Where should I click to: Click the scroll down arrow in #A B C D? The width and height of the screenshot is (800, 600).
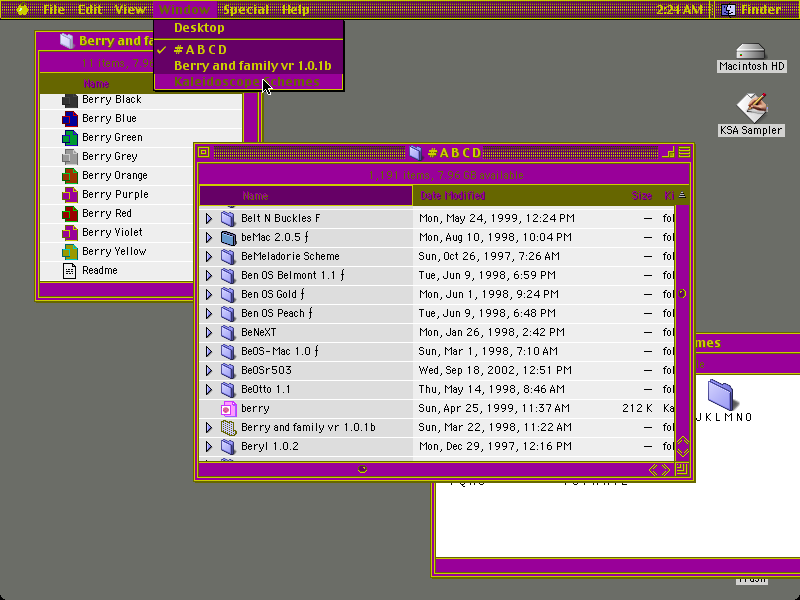coord(682,452)
